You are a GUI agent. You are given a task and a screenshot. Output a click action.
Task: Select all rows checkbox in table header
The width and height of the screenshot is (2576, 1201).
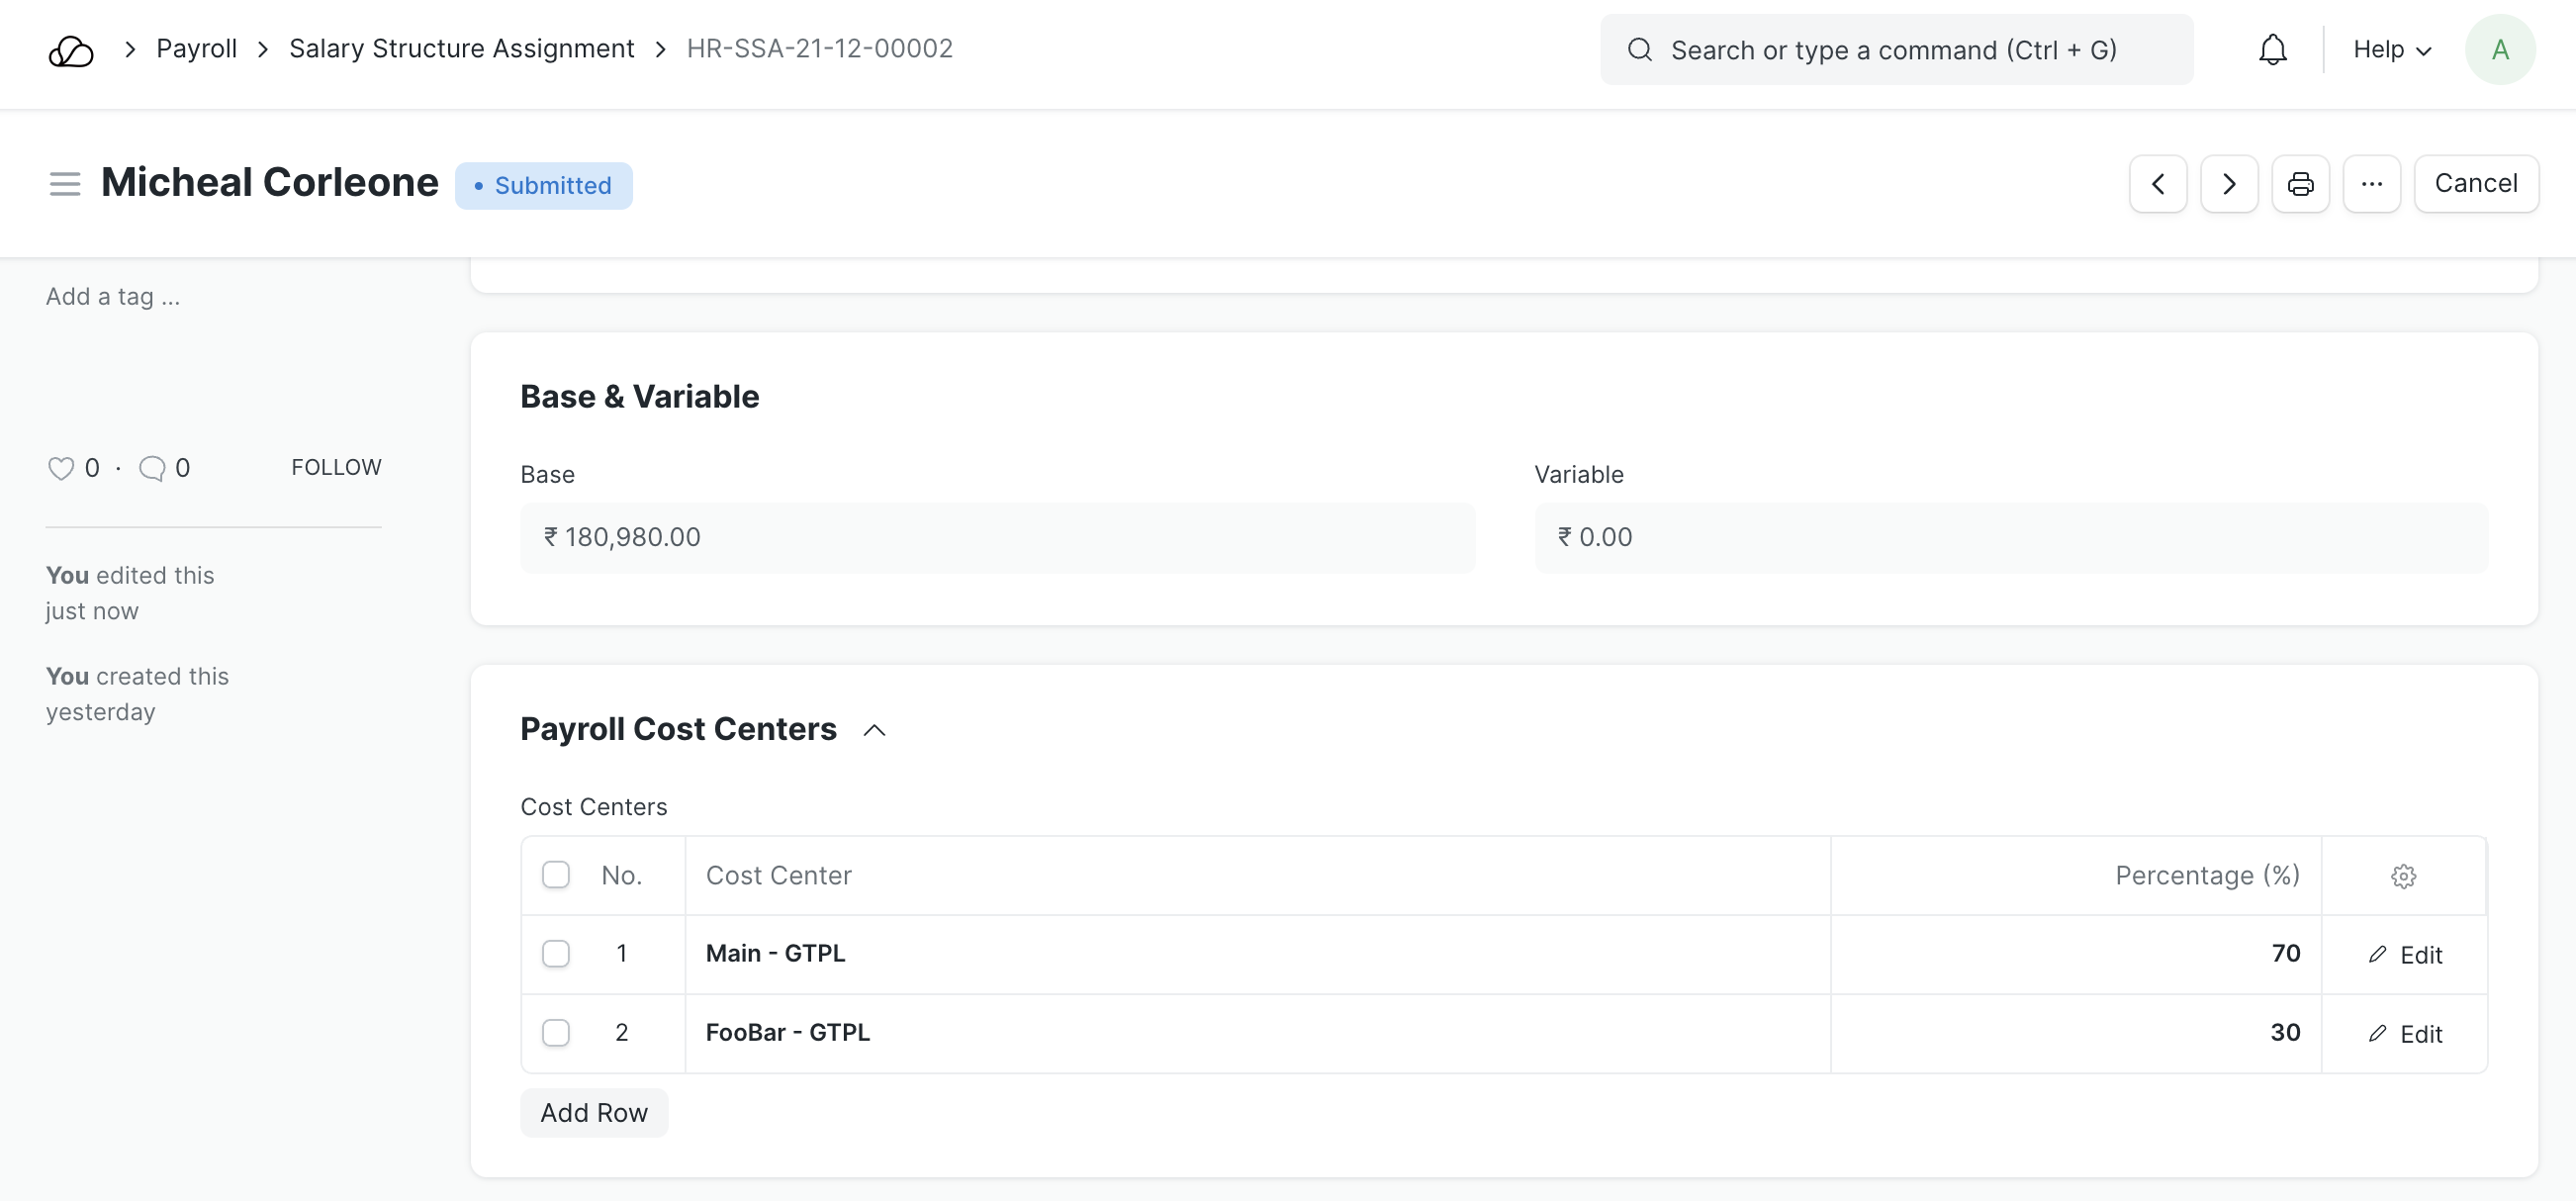point(556,875)
